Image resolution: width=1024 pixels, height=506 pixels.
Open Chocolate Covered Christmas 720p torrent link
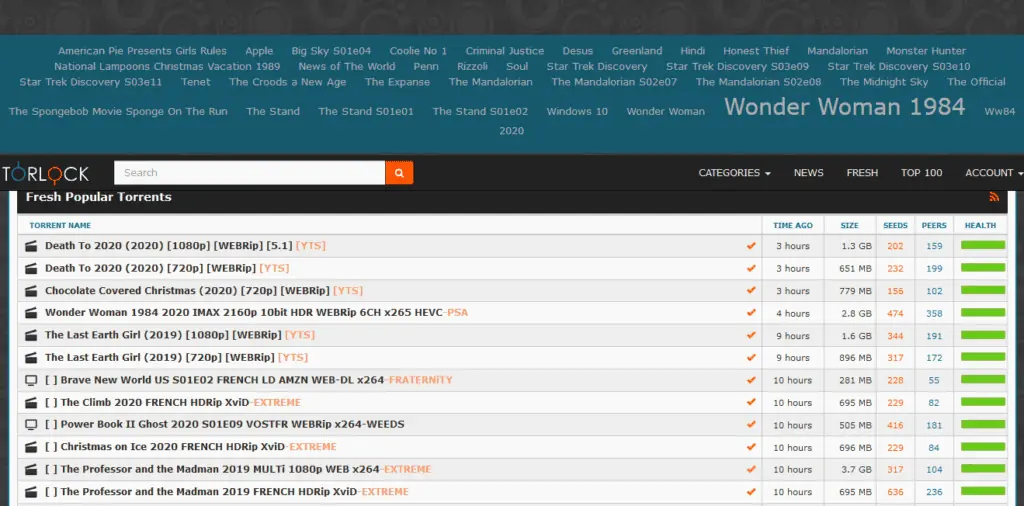[x=204, y=291]
